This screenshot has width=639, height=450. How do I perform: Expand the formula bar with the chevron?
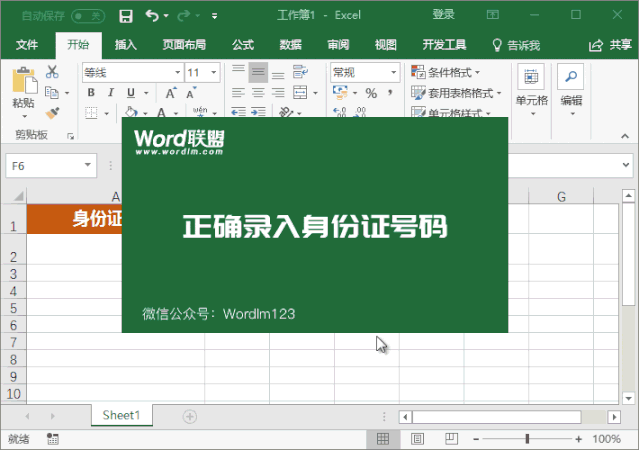click(x=626, y=165)
